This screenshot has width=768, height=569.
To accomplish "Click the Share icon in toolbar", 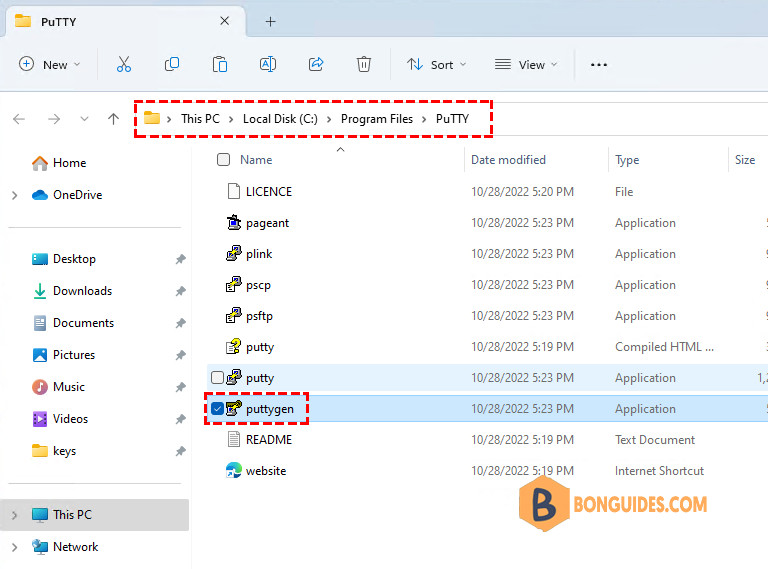I will coord(316,64).
